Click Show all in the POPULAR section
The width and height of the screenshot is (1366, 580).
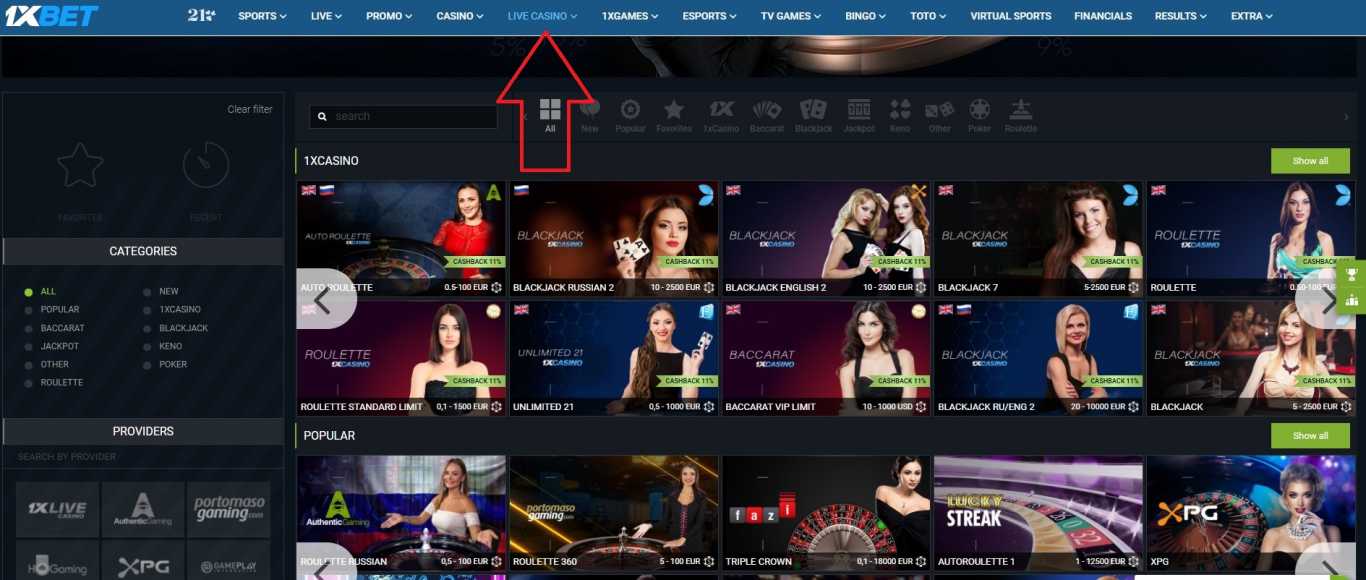tap(1310, 436)
